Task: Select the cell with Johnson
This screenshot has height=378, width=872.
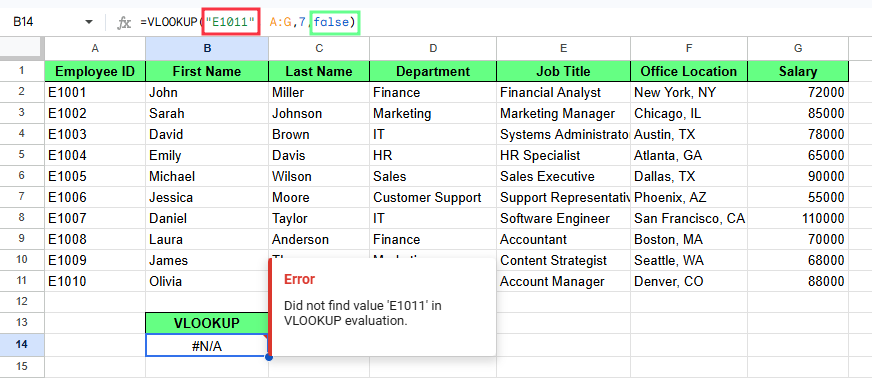Action: (x=319, y=113)
